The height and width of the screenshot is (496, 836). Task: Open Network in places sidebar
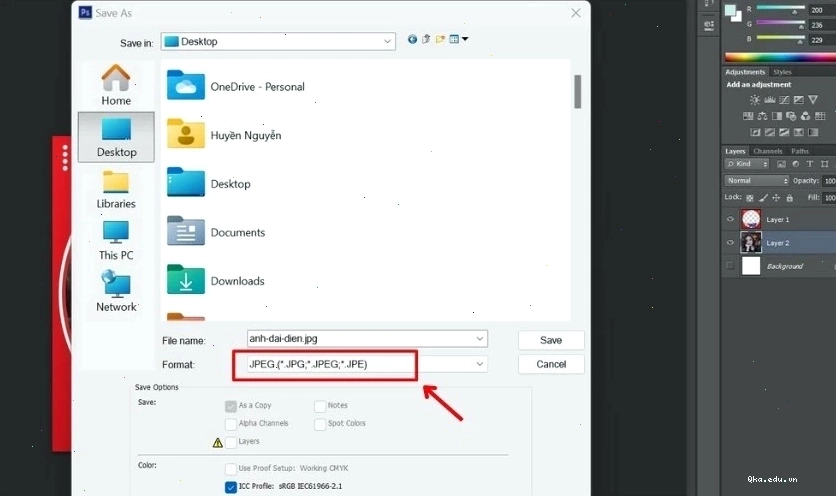[x=116, y=292]
